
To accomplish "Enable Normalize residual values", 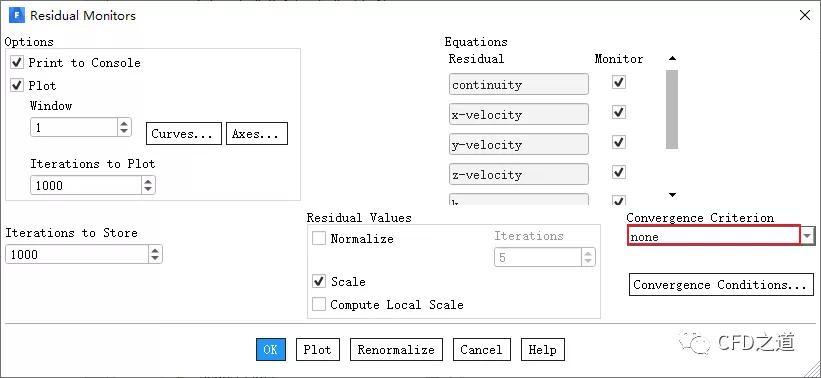I will point(318,239).
